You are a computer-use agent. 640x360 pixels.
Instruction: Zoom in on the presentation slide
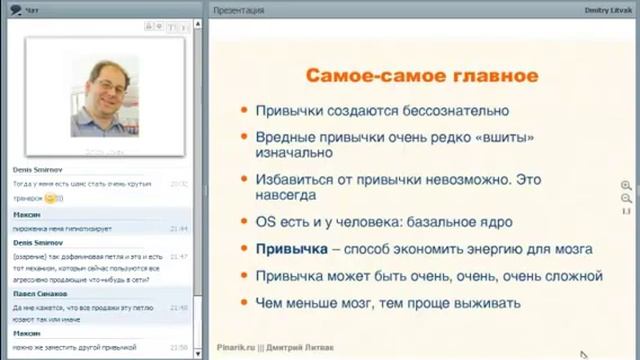[x=626, y=185]
